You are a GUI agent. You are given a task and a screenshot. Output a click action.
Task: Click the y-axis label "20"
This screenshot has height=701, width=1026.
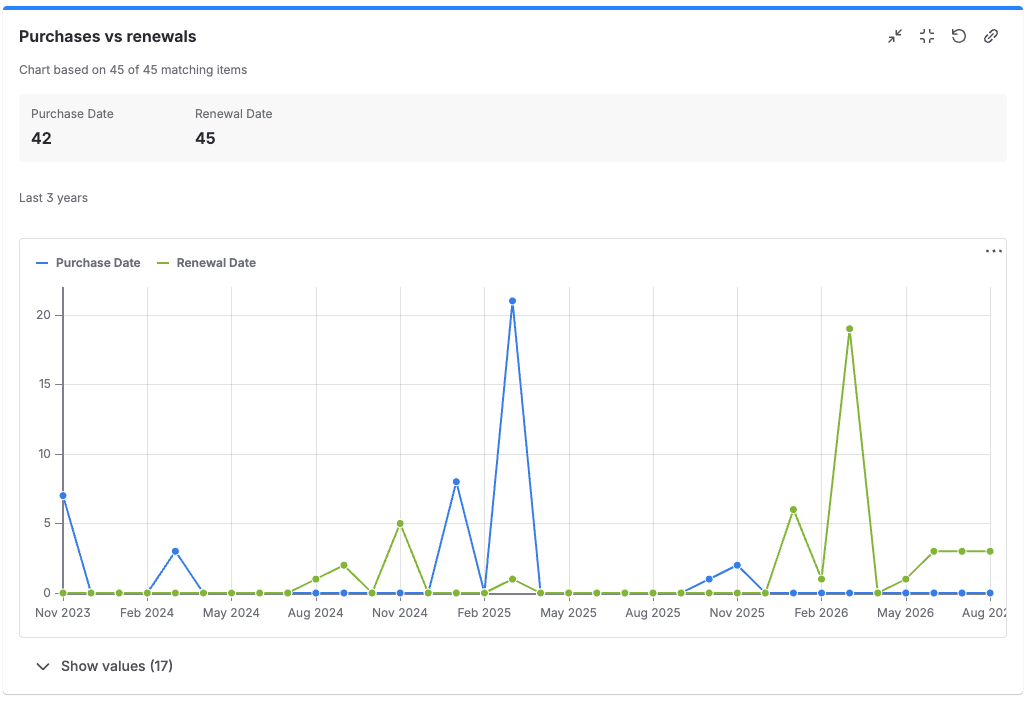43,315
